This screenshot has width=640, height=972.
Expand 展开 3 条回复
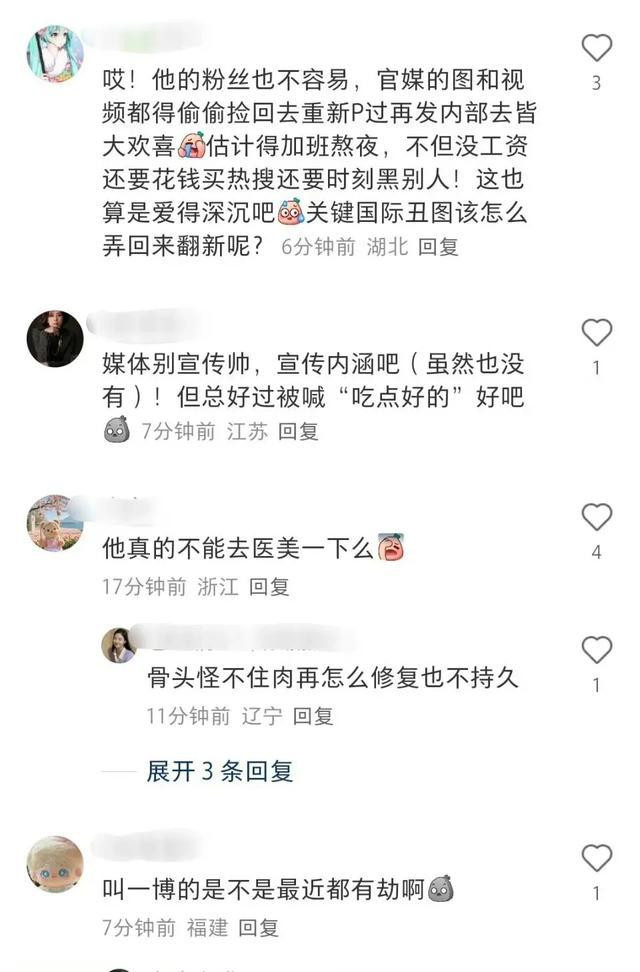click(x=220, y=771)
